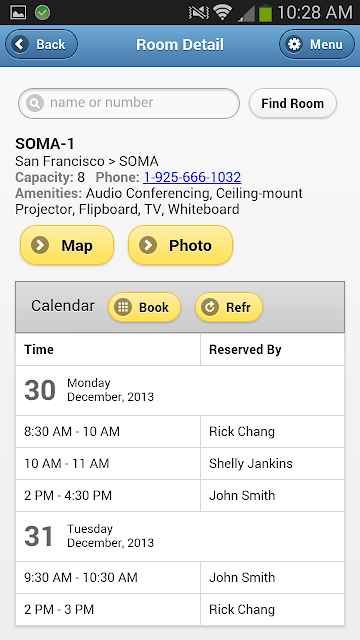Click the Find Room button
The height and width of the screenshot is (640, 360).
pos(293,103)
